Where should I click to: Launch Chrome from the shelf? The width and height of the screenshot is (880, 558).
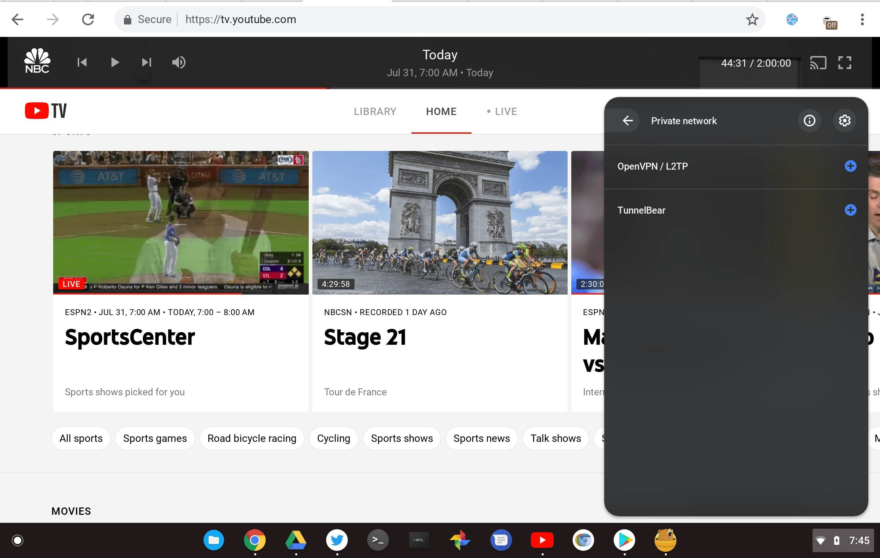255,540
